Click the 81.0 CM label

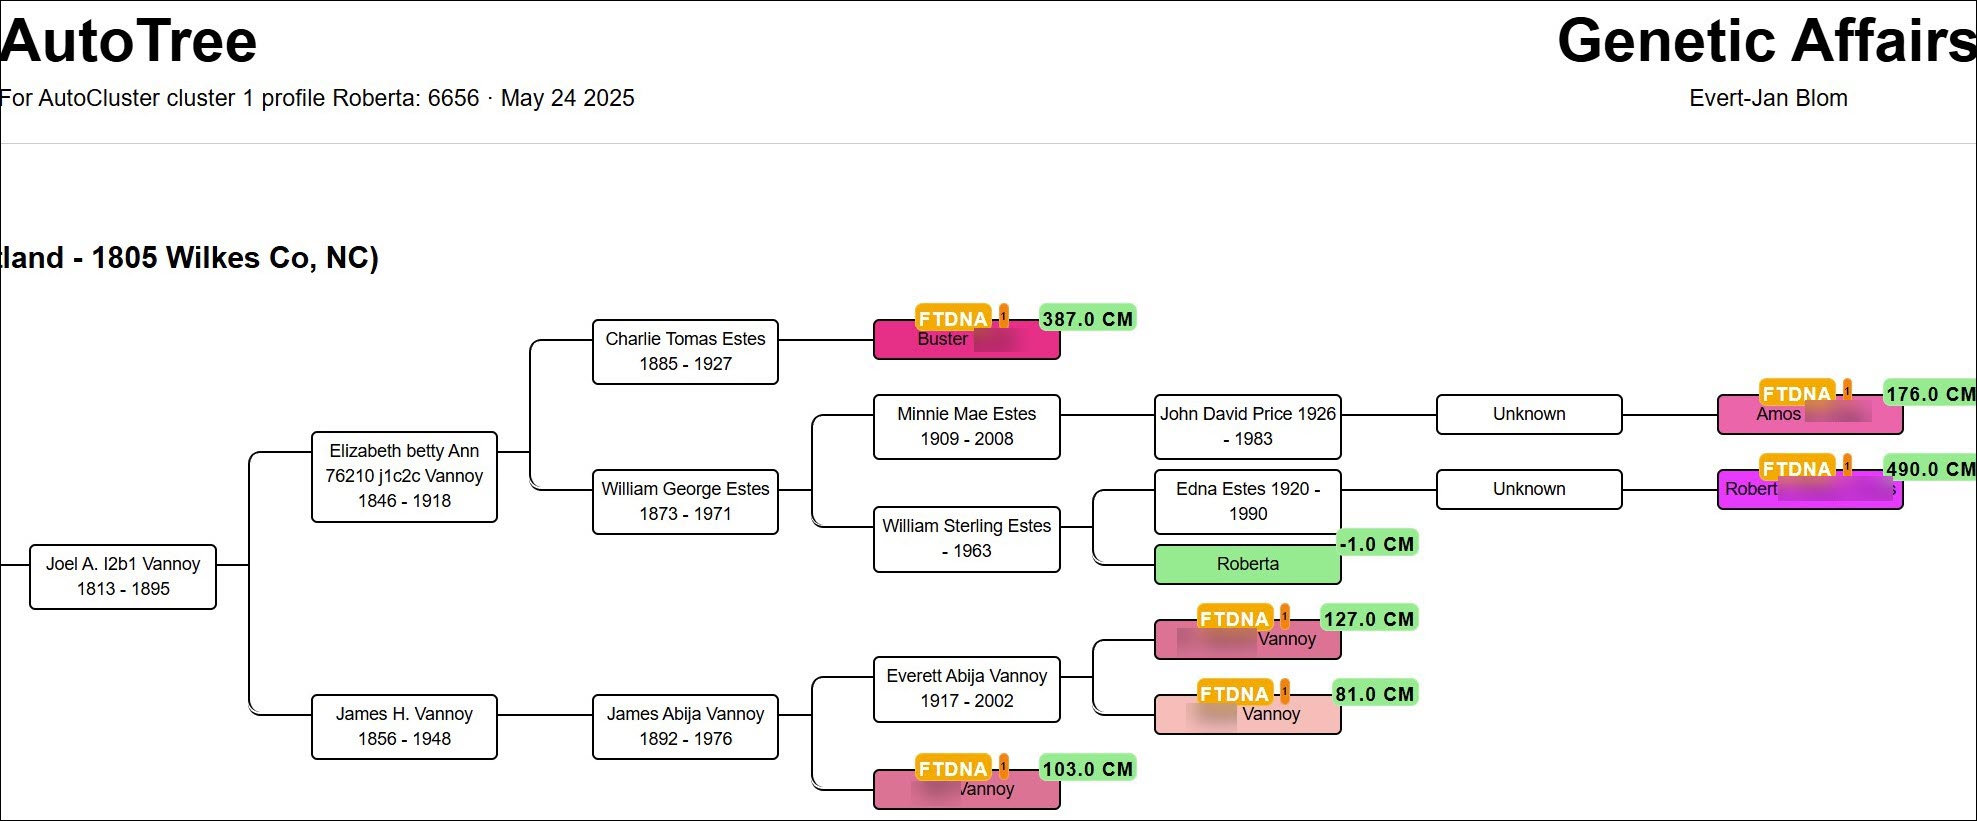click(x=1375, y=693)
